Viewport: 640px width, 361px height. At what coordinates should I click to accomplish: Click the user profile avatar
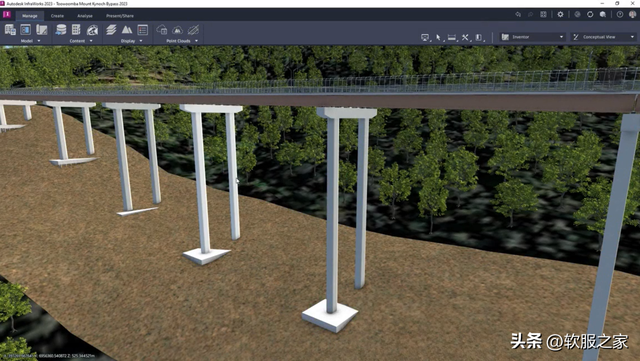coord(633,14)
